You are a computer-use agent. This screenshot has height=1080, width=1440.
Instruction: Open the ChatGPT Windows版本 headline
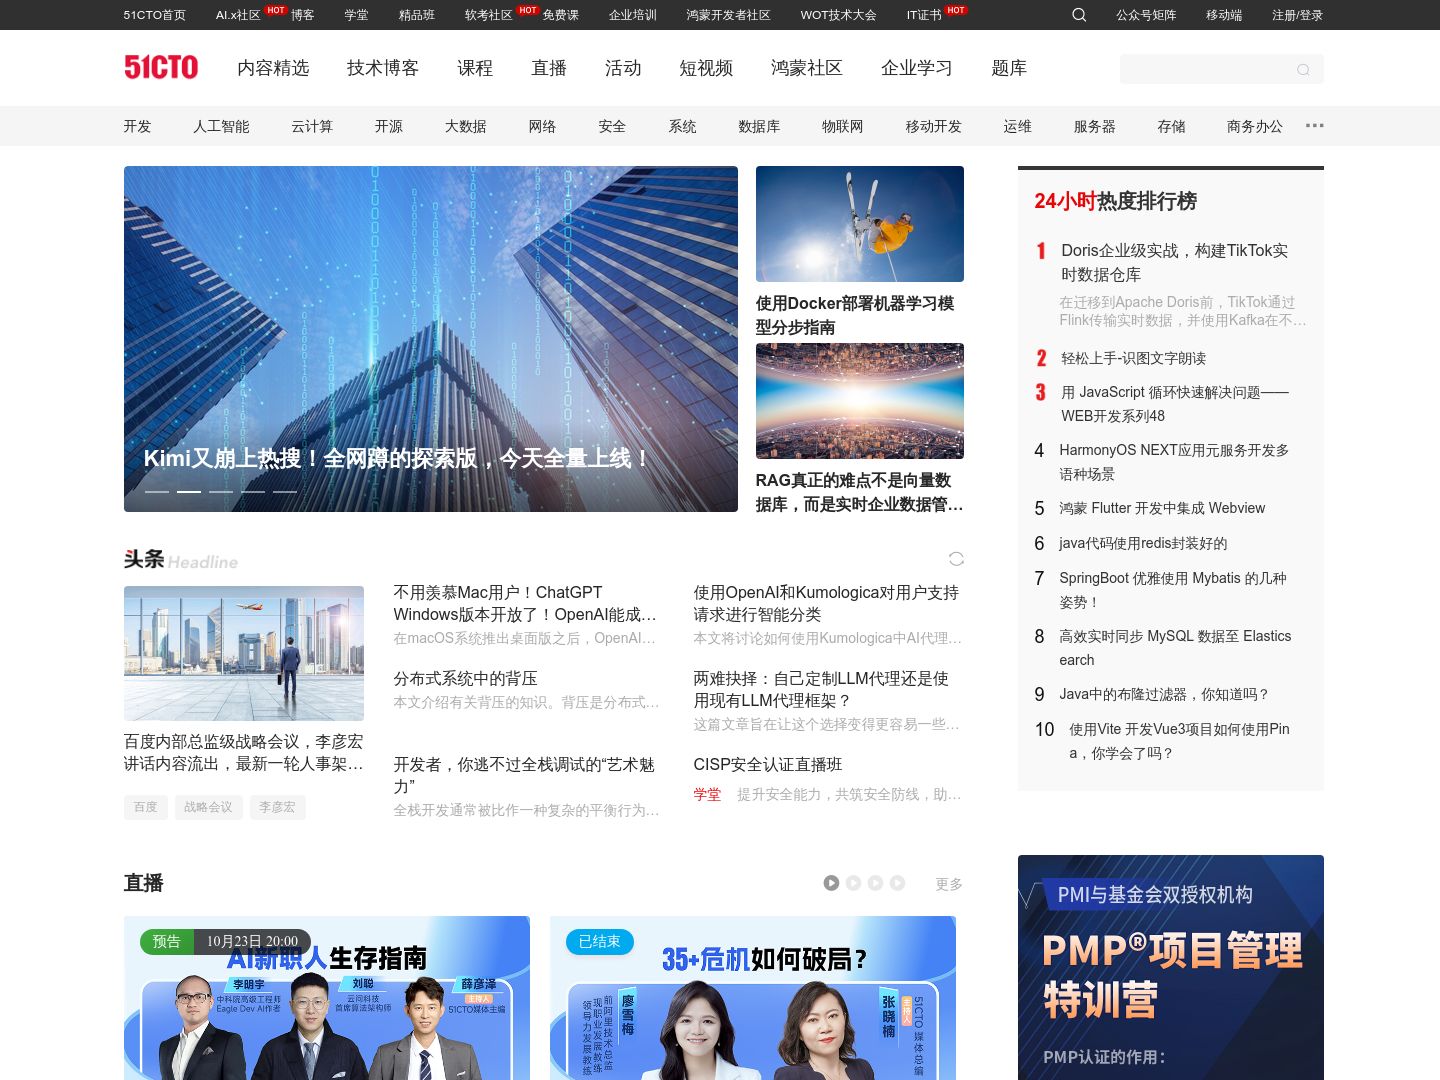[525, 603]
